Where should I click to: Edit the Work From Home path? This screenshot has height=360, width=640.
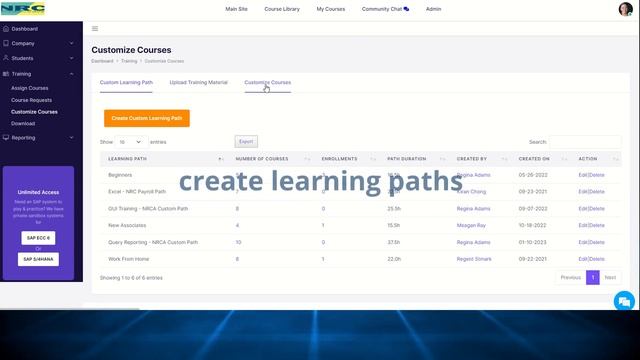[x=582, y=259]
